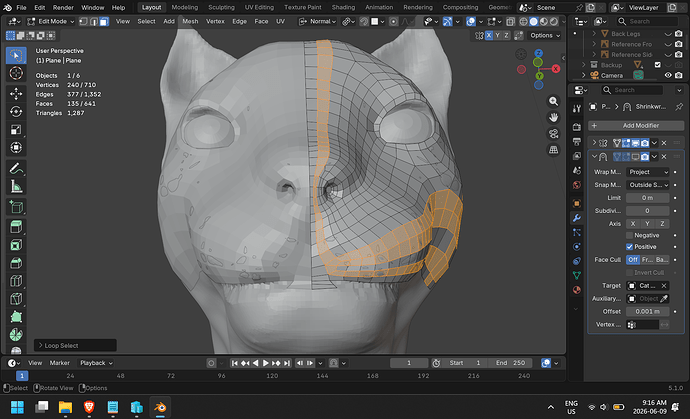Open the Mesh menu

[x=190, y=21]
